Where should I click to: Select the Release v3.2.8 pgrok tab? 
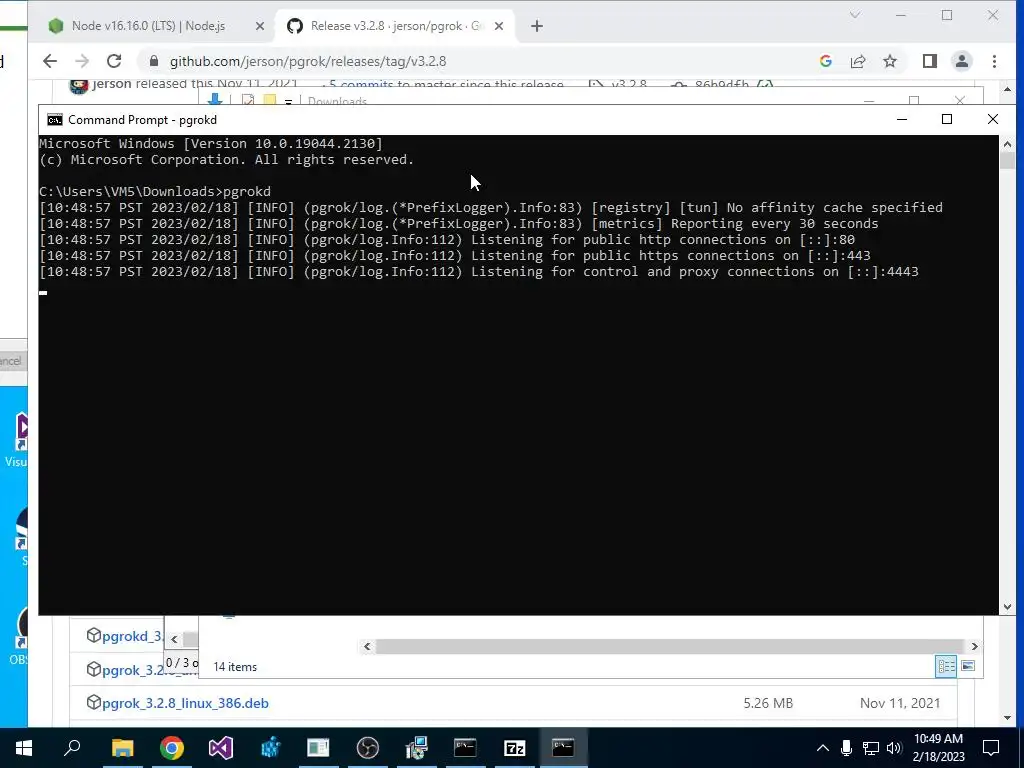click(x=396, y=26)
